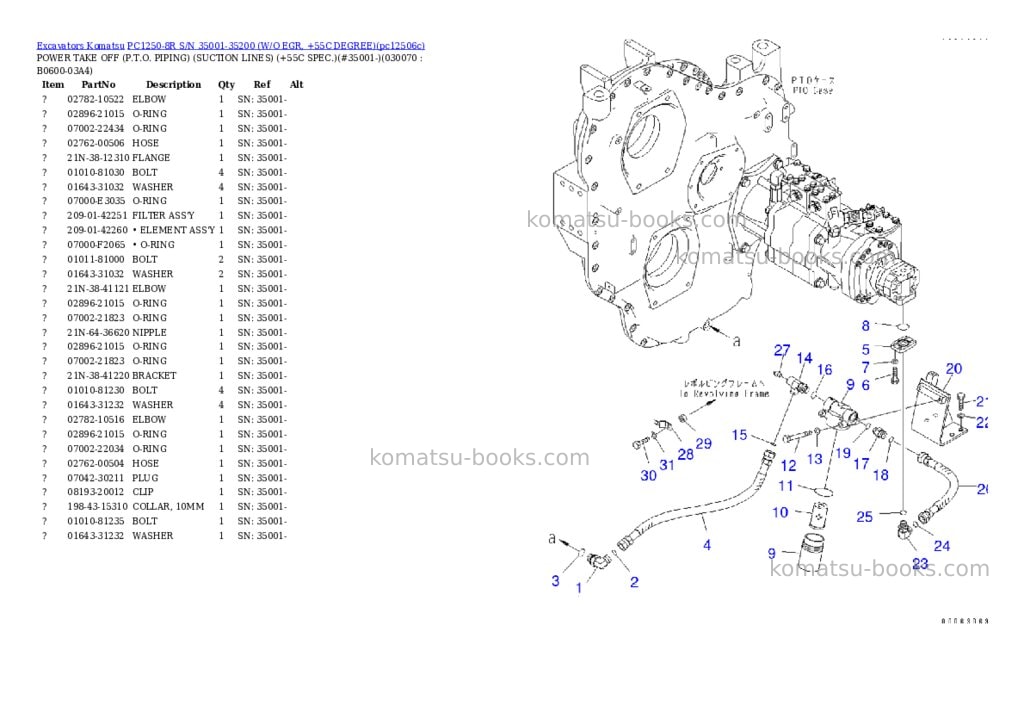Click callout number 1 in the diagram
This screenshot has width=1024, height=725.
tap(579, 588)
